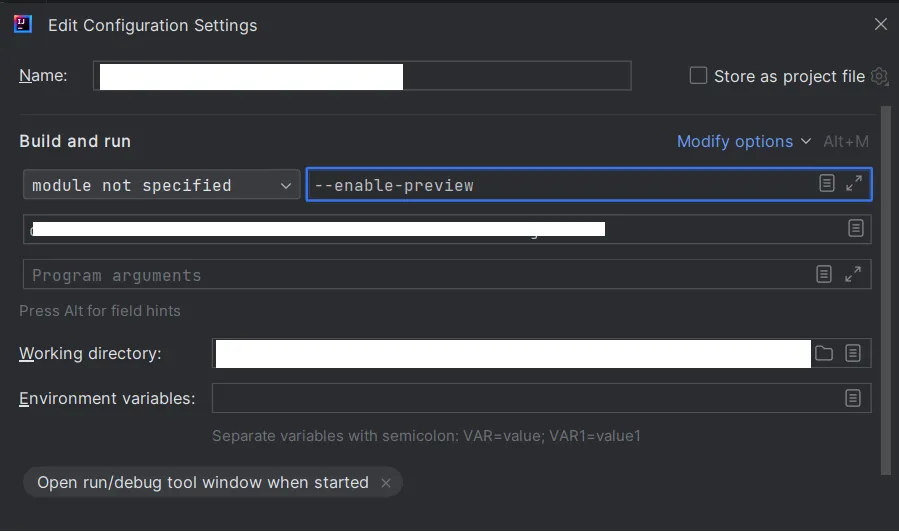Viewport: 899px width, 532px height.
Task: Open the module not specified dropdown
Action: point(161,185)
